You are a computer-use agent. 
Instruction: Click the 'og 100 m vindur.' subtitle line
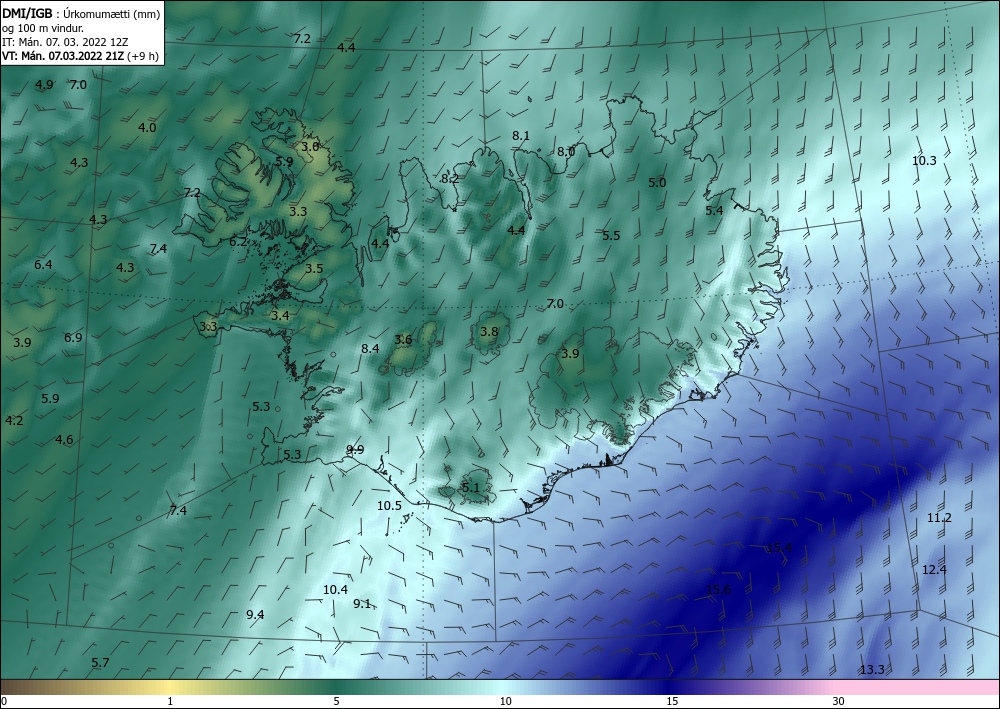click(x=43, y=28)
